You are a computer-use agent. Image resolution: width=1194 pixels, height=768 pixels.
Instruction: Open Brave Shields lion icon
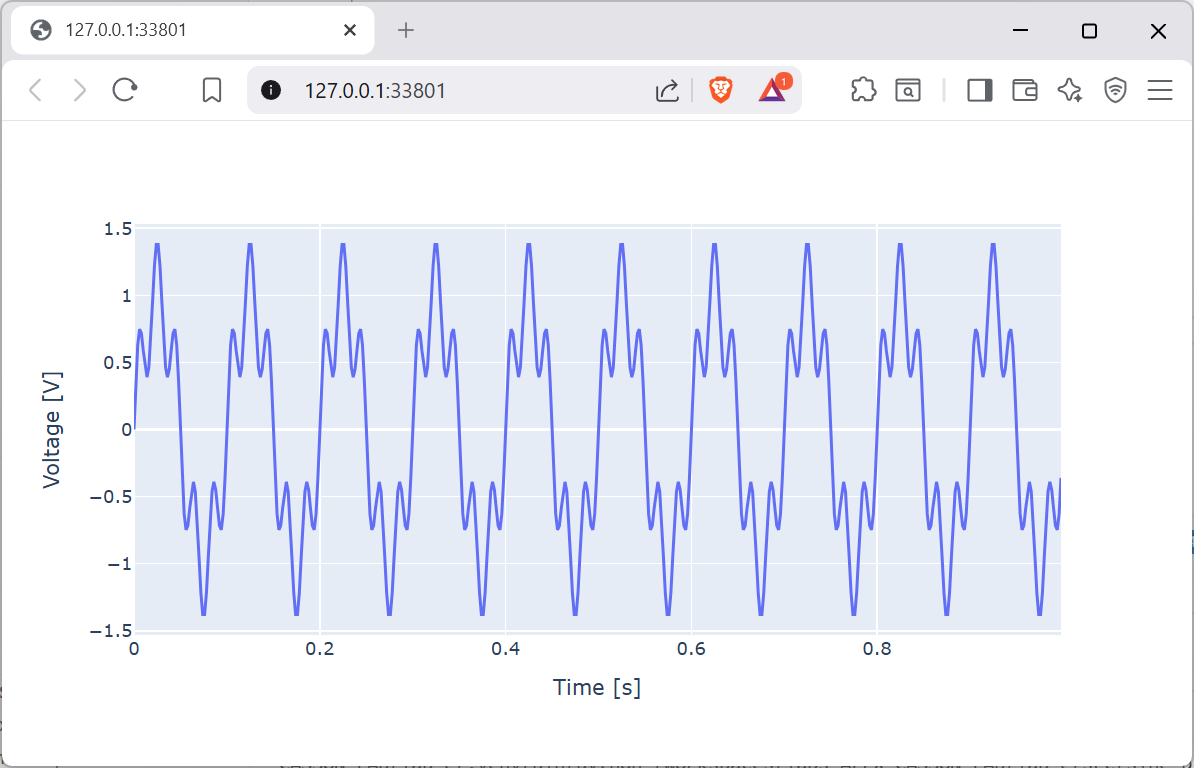click(720, 91)
